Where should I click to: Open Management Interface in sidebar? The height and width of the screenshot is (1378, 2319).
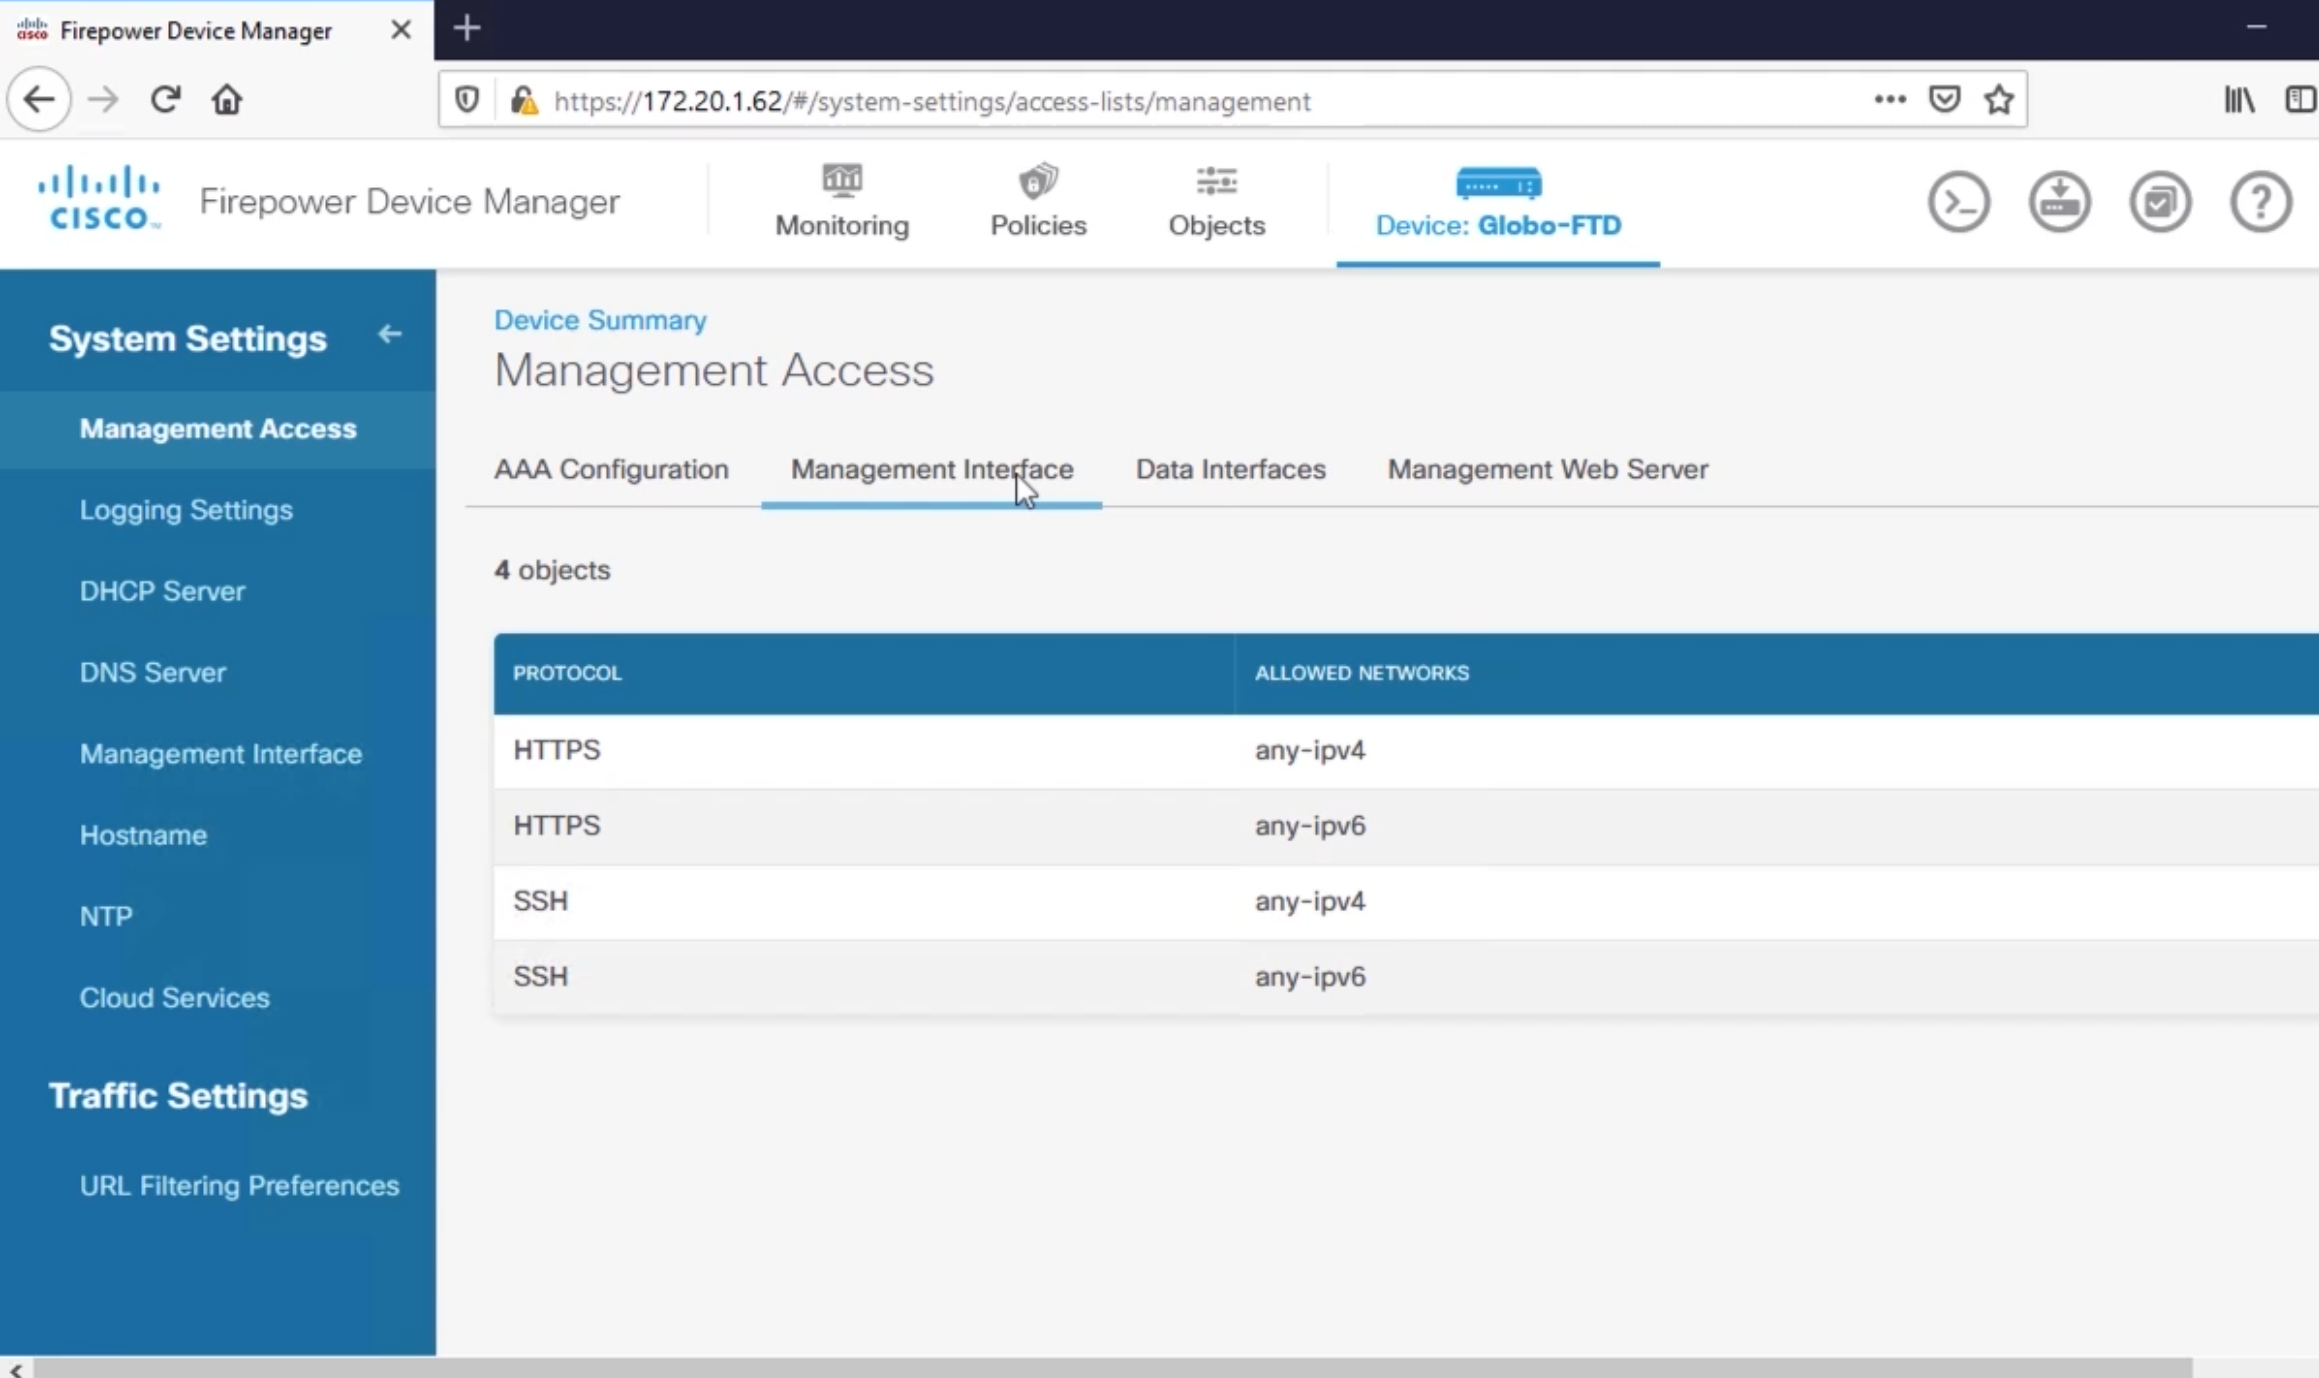[221, 754]
